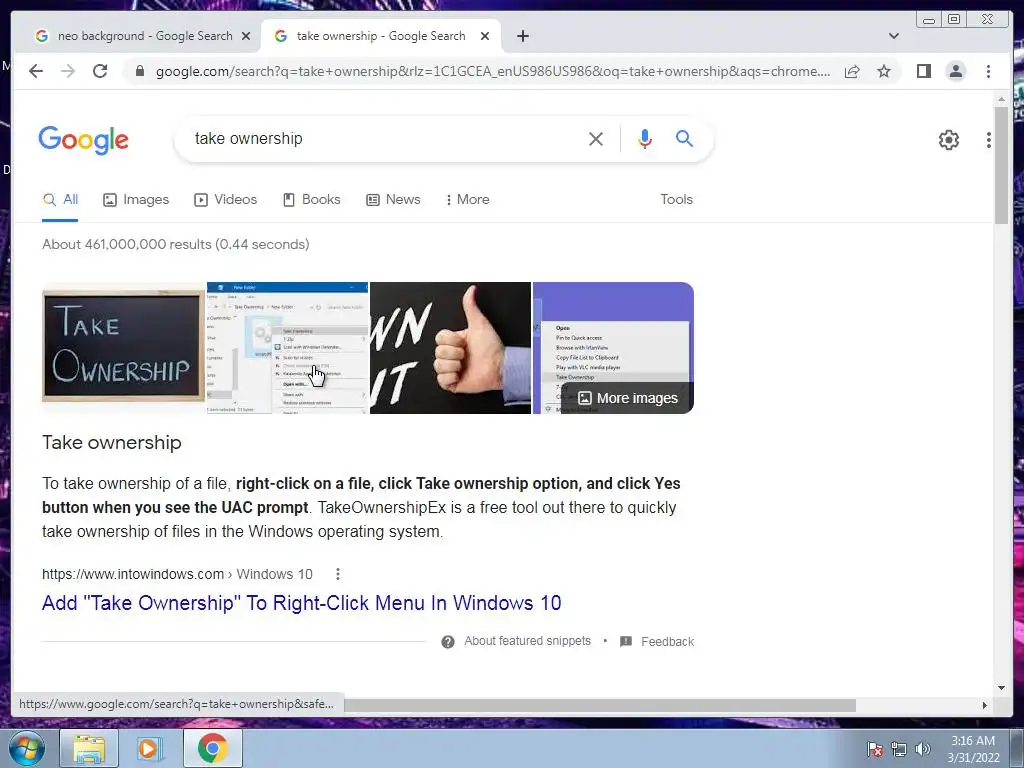Click the Google logo
The height and width of the screenshot is (768, 1024).
pos(84,140)
